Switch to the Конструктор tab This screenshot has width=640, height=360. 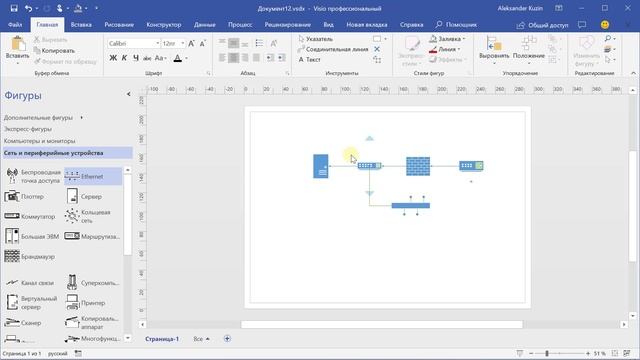pos(164,24)
